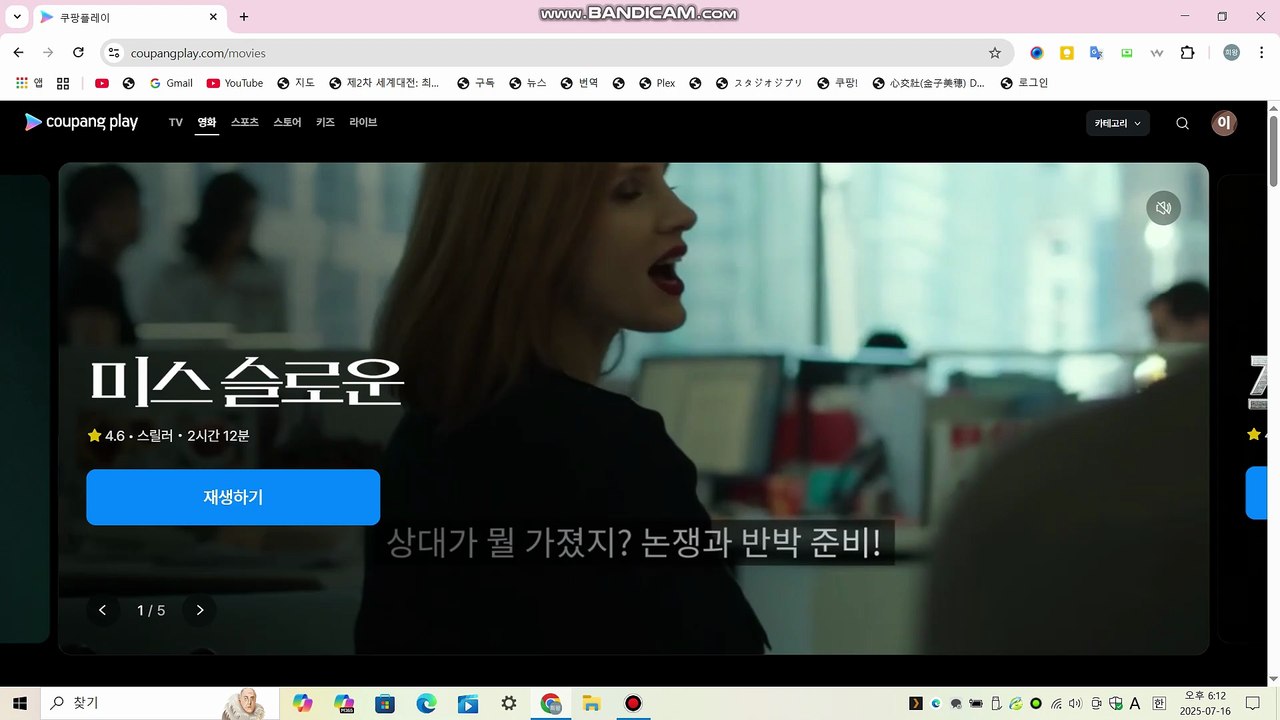Open the 번역 bookmark

point(580,83)
